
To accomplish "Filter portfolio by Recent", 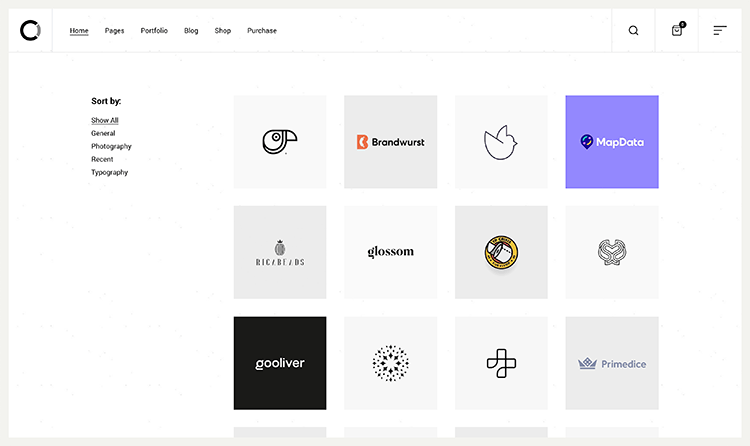I will (102, 159).
